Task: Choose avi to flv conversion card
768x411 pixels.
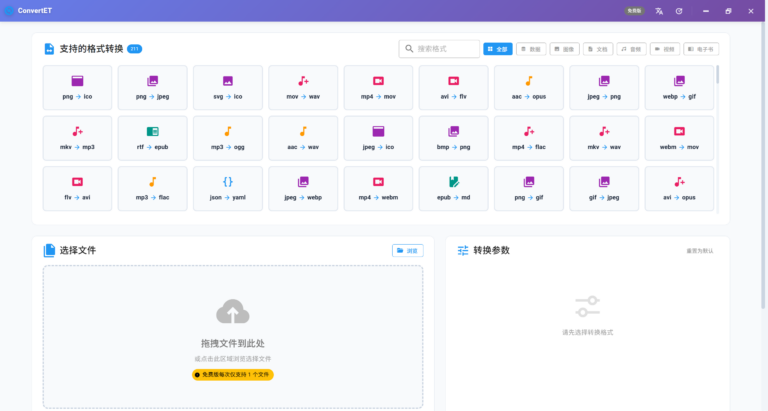Action: (454, 88)
